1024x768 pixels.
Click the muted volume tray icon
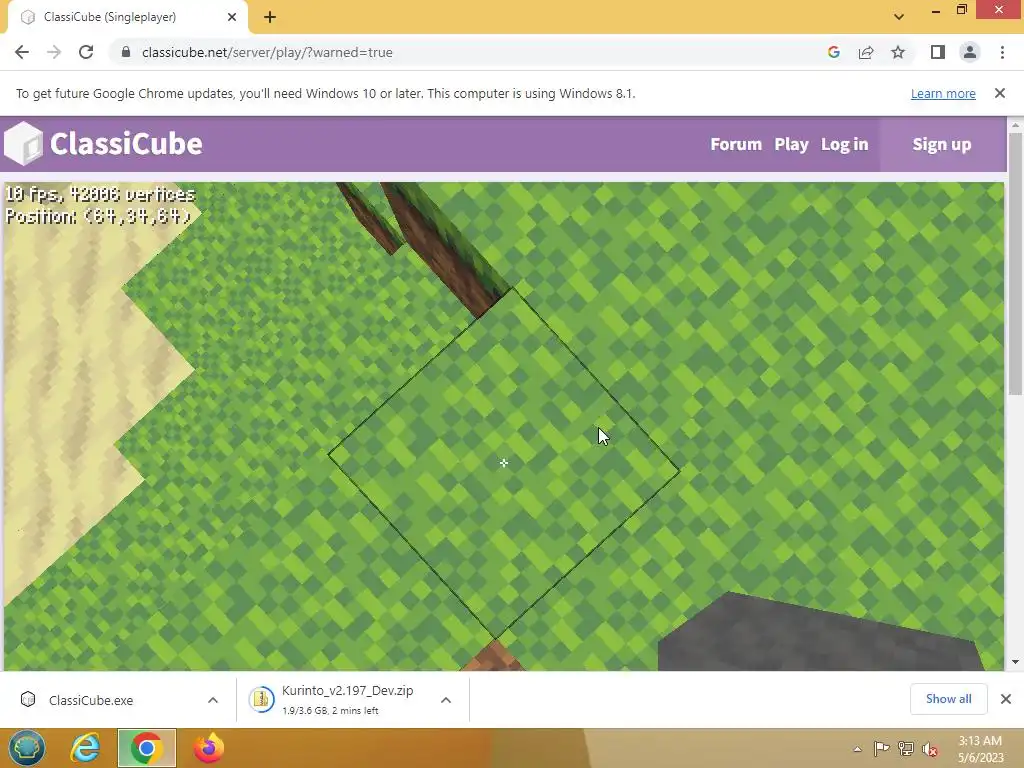click(930, 749)
